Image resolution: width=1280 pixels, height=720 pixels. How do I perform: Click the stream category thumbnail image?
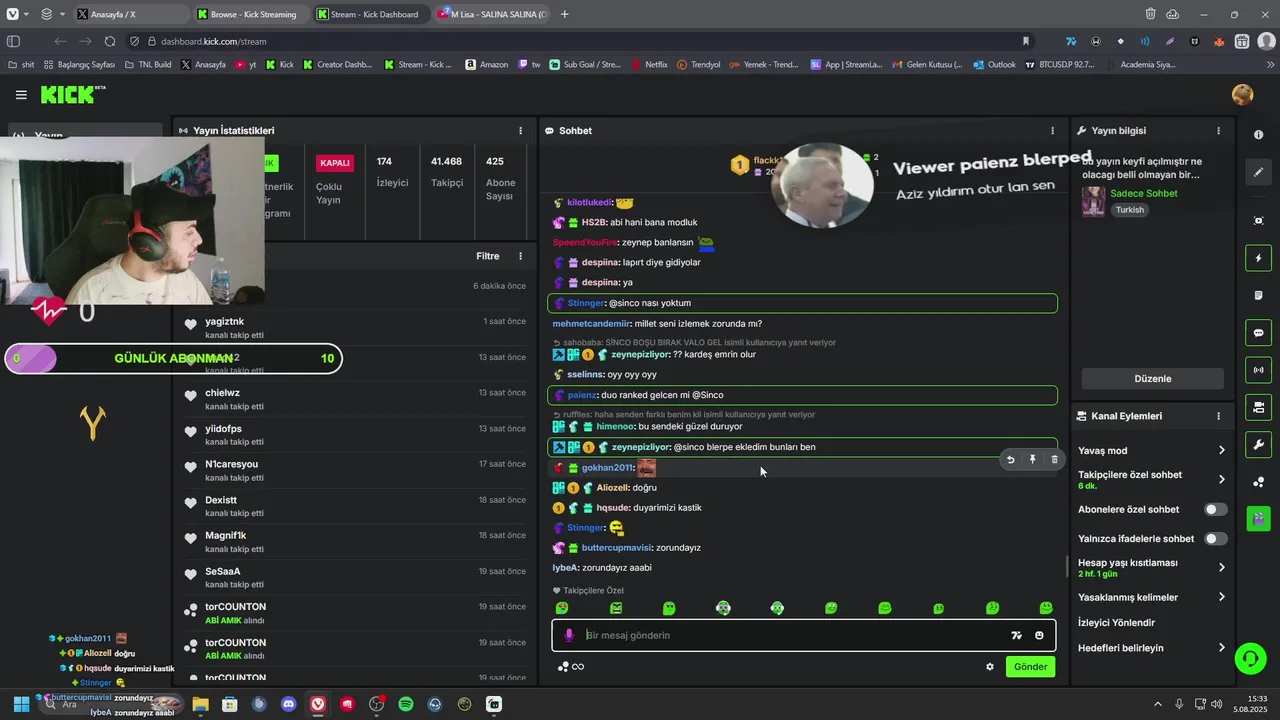click(x=1094, y=201)
